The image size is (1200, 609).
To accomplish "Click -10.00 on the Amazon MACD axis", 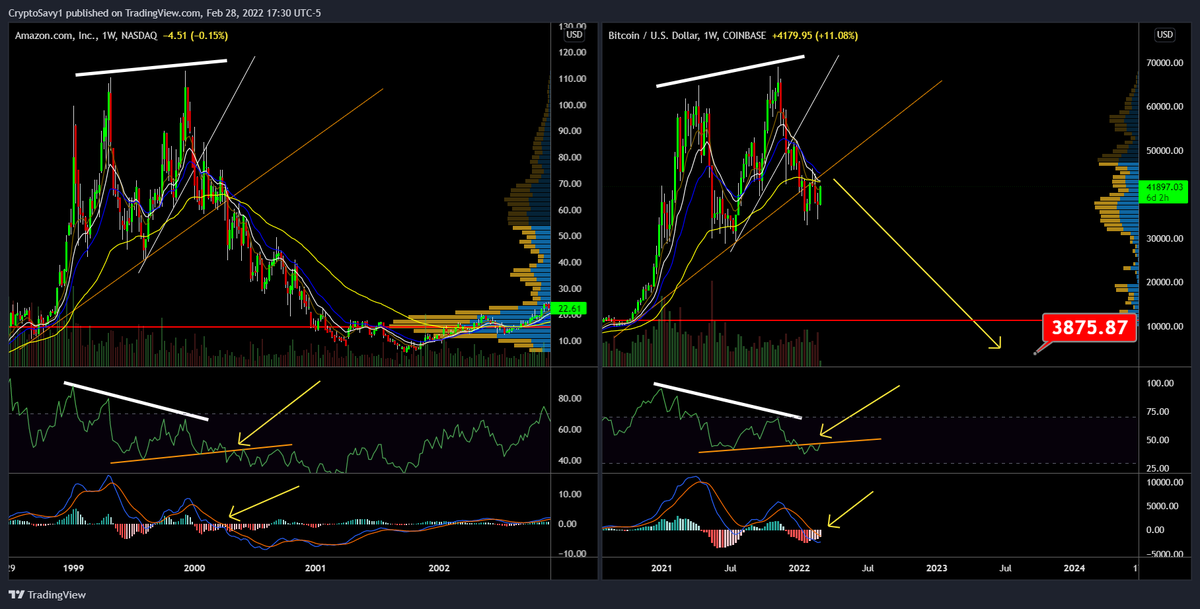I will (x=573, y=553).
